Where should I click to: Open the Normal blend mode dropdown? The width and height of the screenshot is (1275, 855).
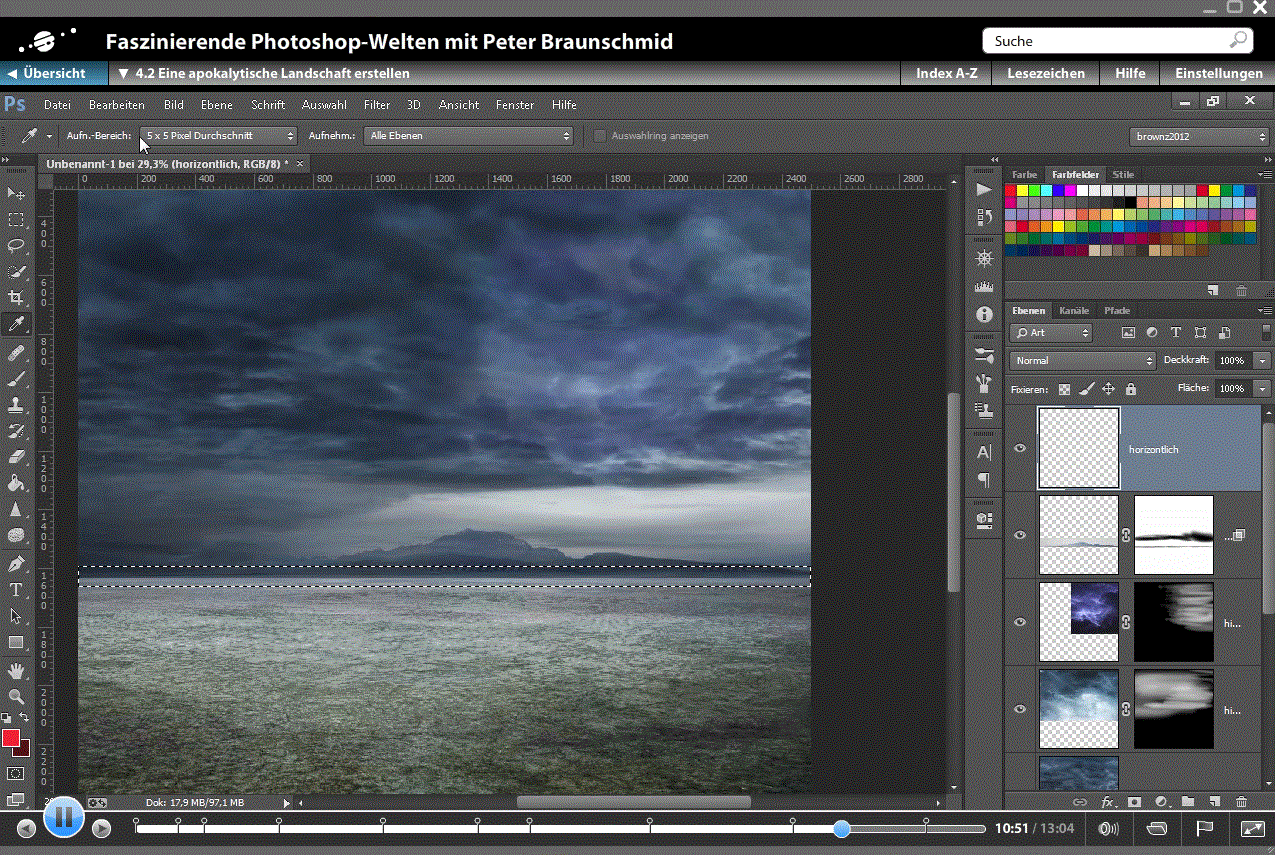(x=1083, y=360)
